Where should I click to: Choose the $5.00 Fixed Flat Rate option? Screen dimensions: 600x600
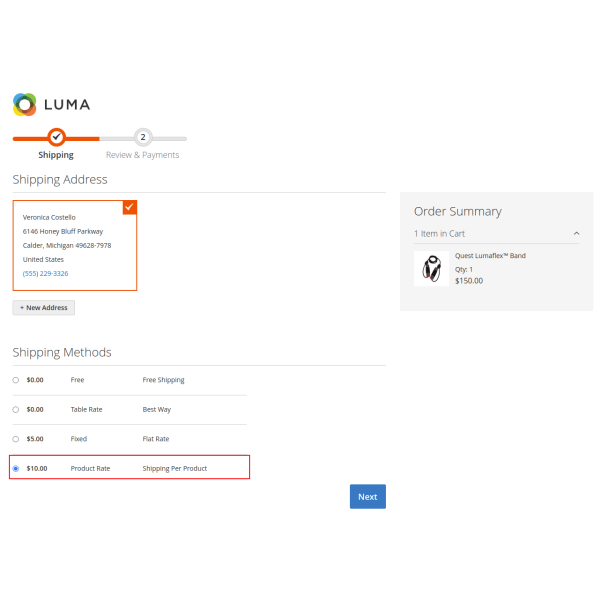pos(15,439)
